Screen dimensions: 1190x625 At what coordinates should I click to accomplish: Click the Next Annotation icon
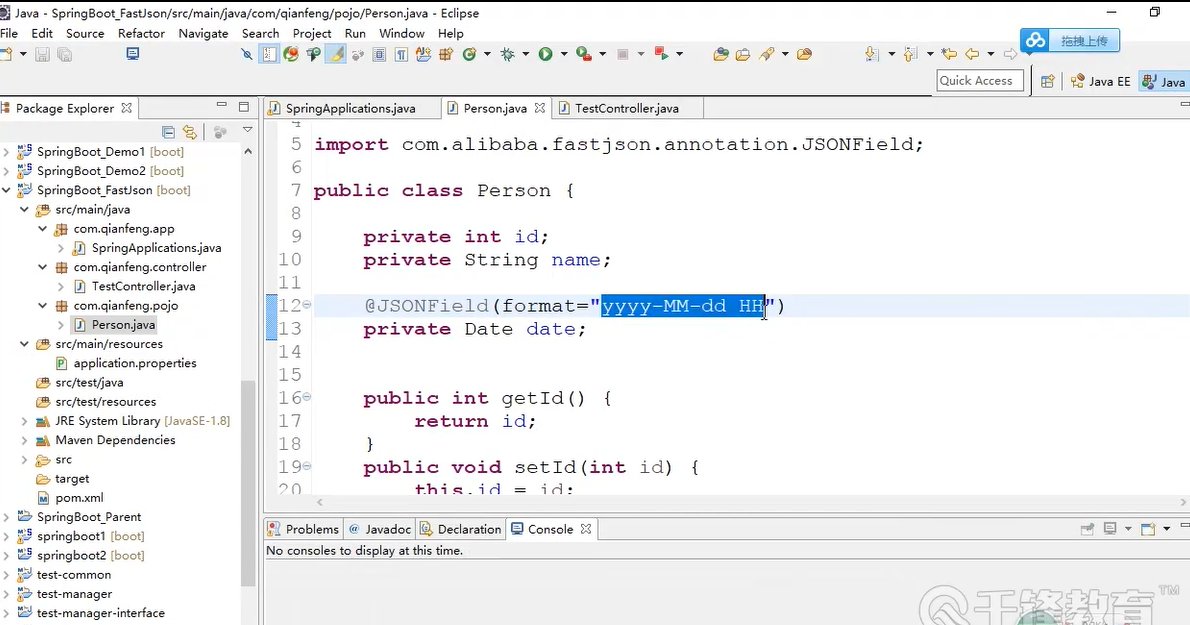[872, 54]
